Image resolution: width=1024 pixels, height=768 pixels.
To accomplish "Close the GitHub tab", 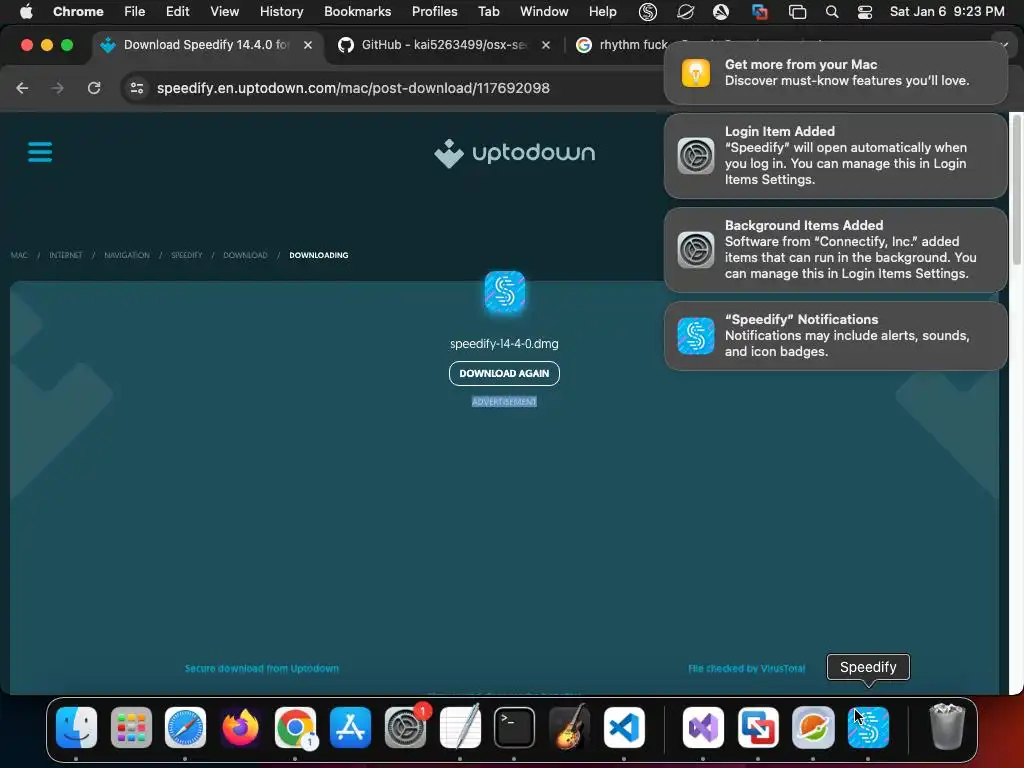I will pos(546,44).
